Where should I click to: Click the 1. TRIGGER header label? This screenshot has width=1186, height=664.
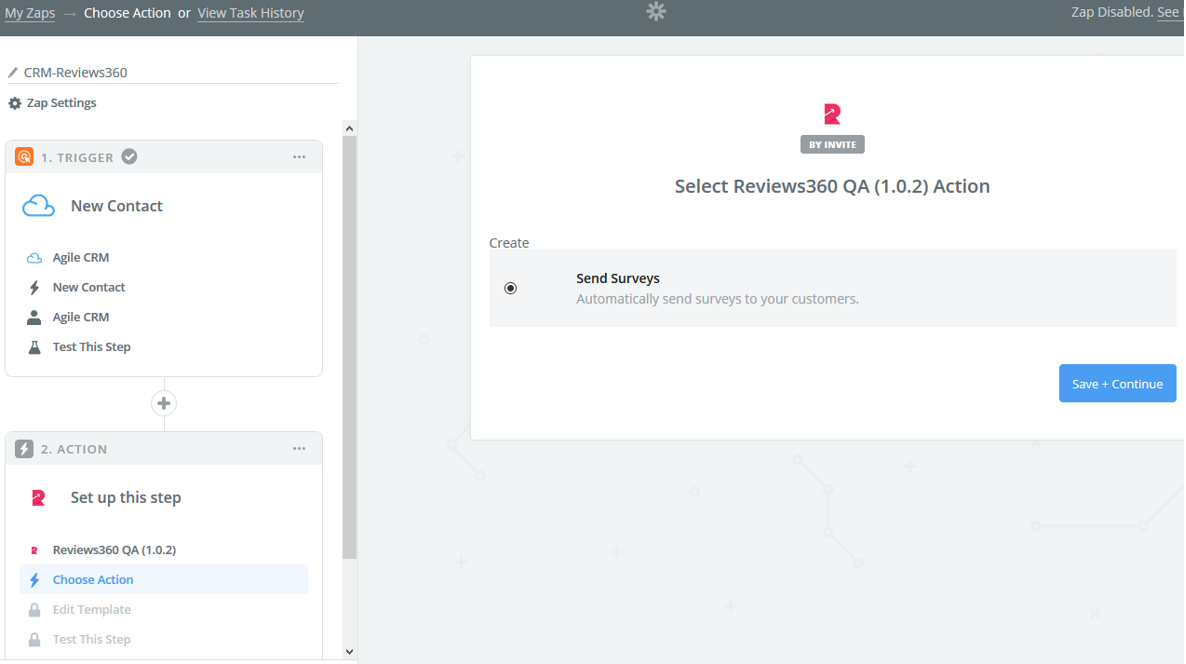pos(77,157)
